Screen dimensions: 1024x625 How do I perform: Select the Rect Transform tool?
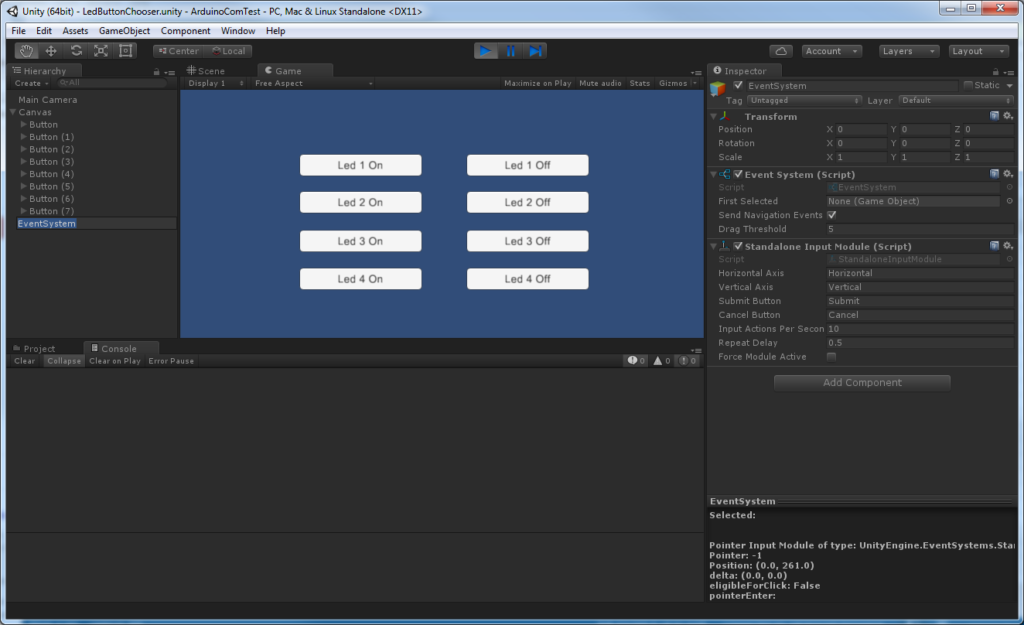click(x=126, y=51)
